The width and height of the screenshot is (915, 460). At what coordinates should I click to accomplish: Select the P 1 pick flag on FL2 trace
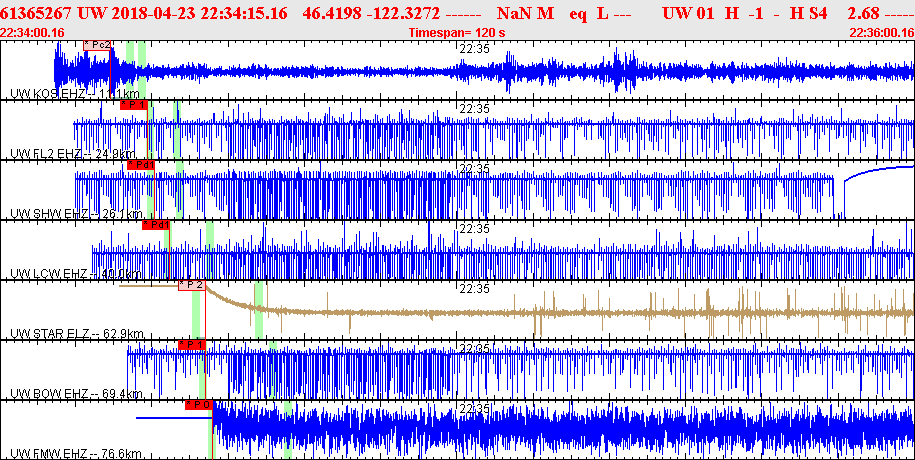coord(134,104)
